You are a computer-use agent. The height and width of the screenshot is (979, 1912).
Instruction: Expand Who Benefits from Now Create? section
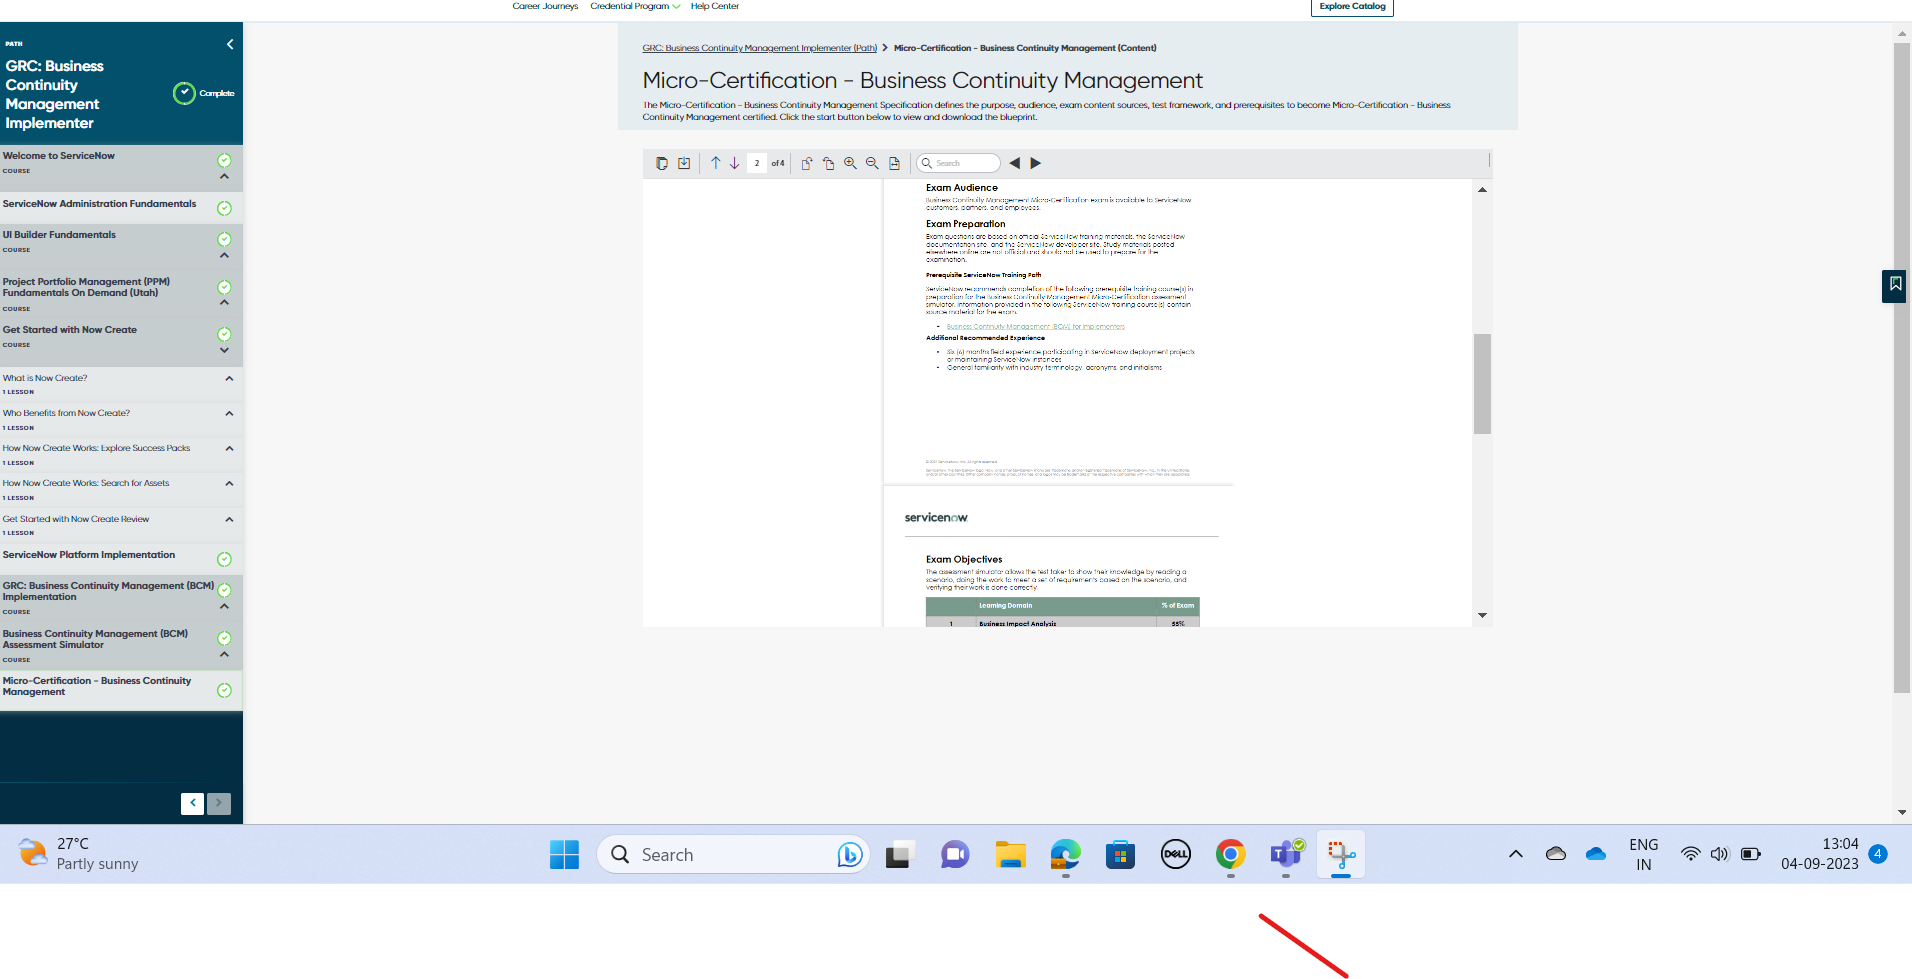coord(229,414)
